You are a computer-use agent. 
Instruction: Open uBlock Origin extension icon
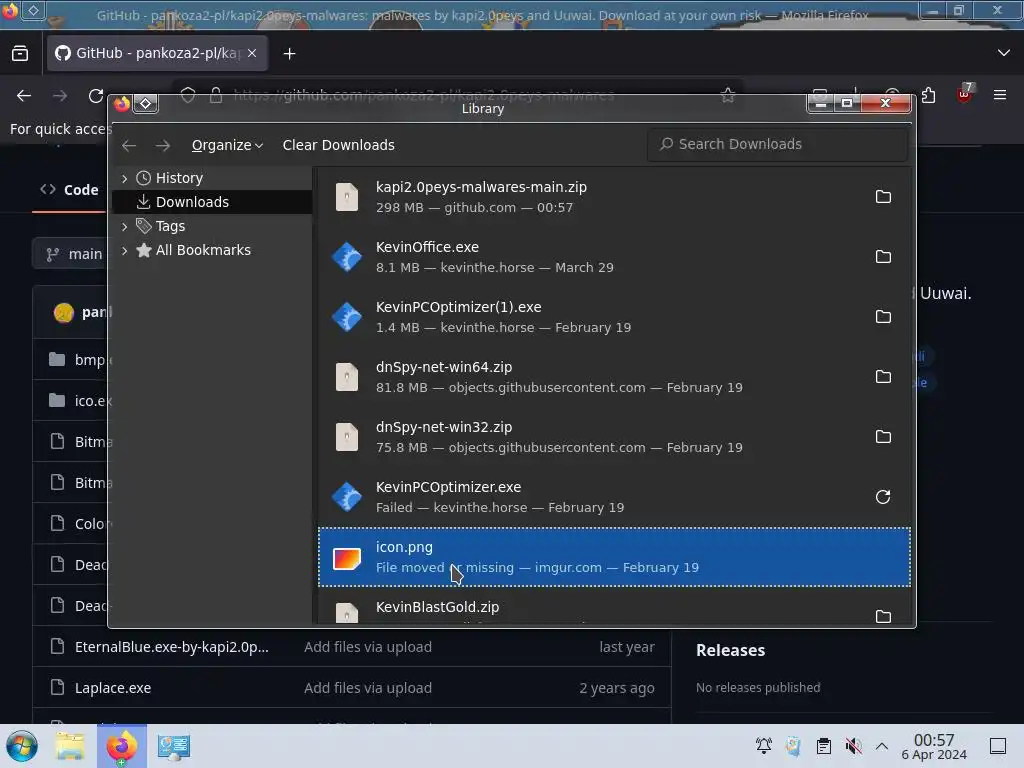click(x=964, y=95)
